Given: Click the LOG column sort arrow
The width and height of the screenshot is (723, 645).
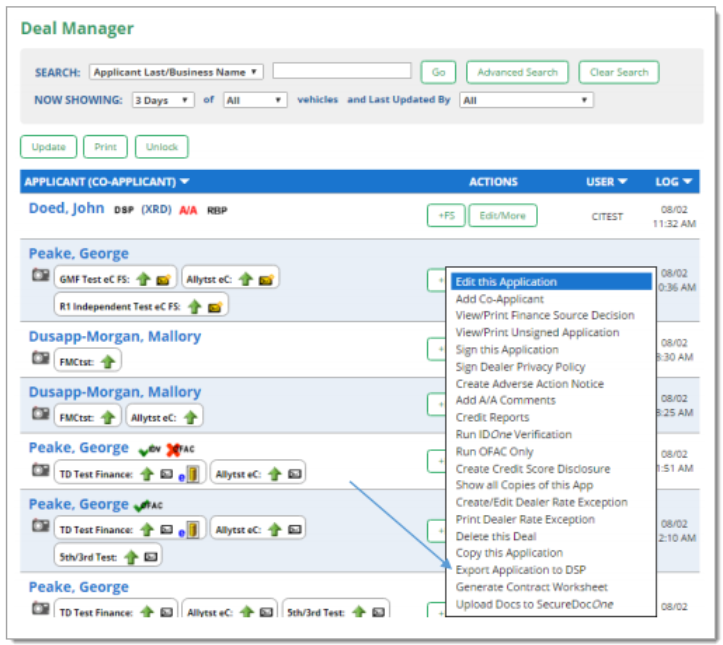Looking at the screenshot, I should click(687, 182).
